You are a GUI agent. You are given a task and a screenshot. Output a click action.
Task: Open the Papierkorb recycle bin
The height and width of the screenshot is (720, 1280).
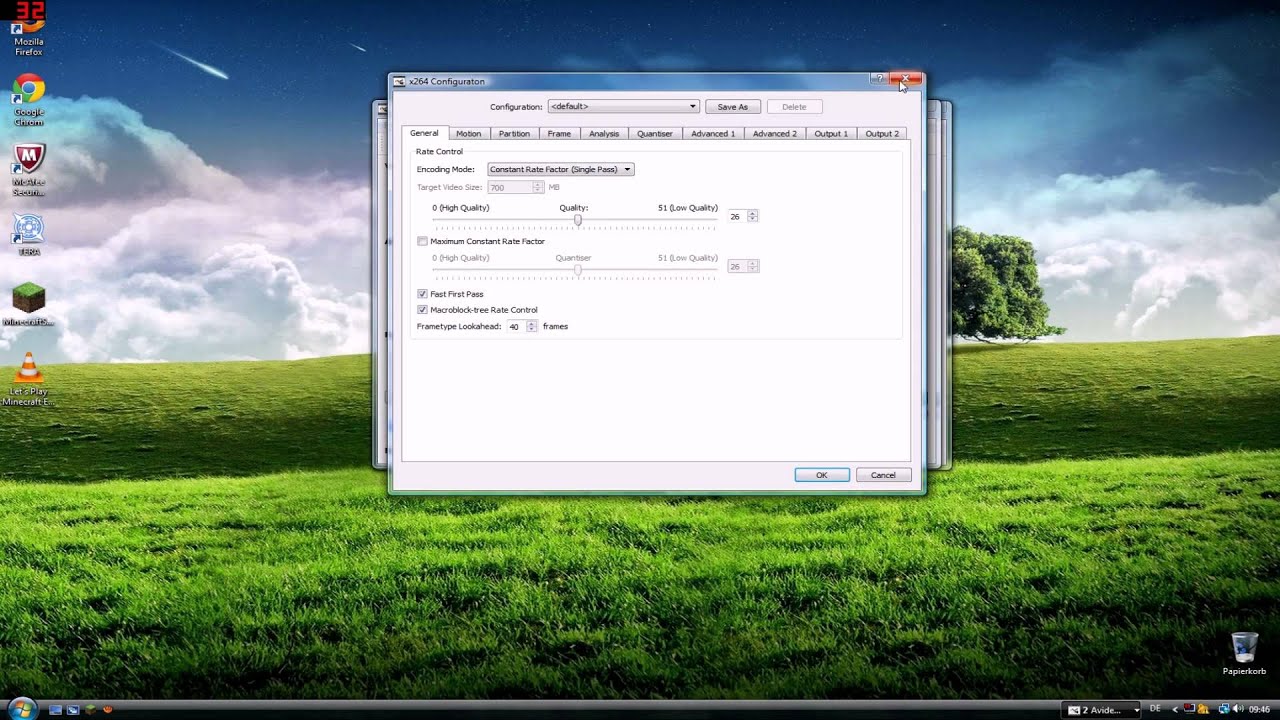(1244, 653)
